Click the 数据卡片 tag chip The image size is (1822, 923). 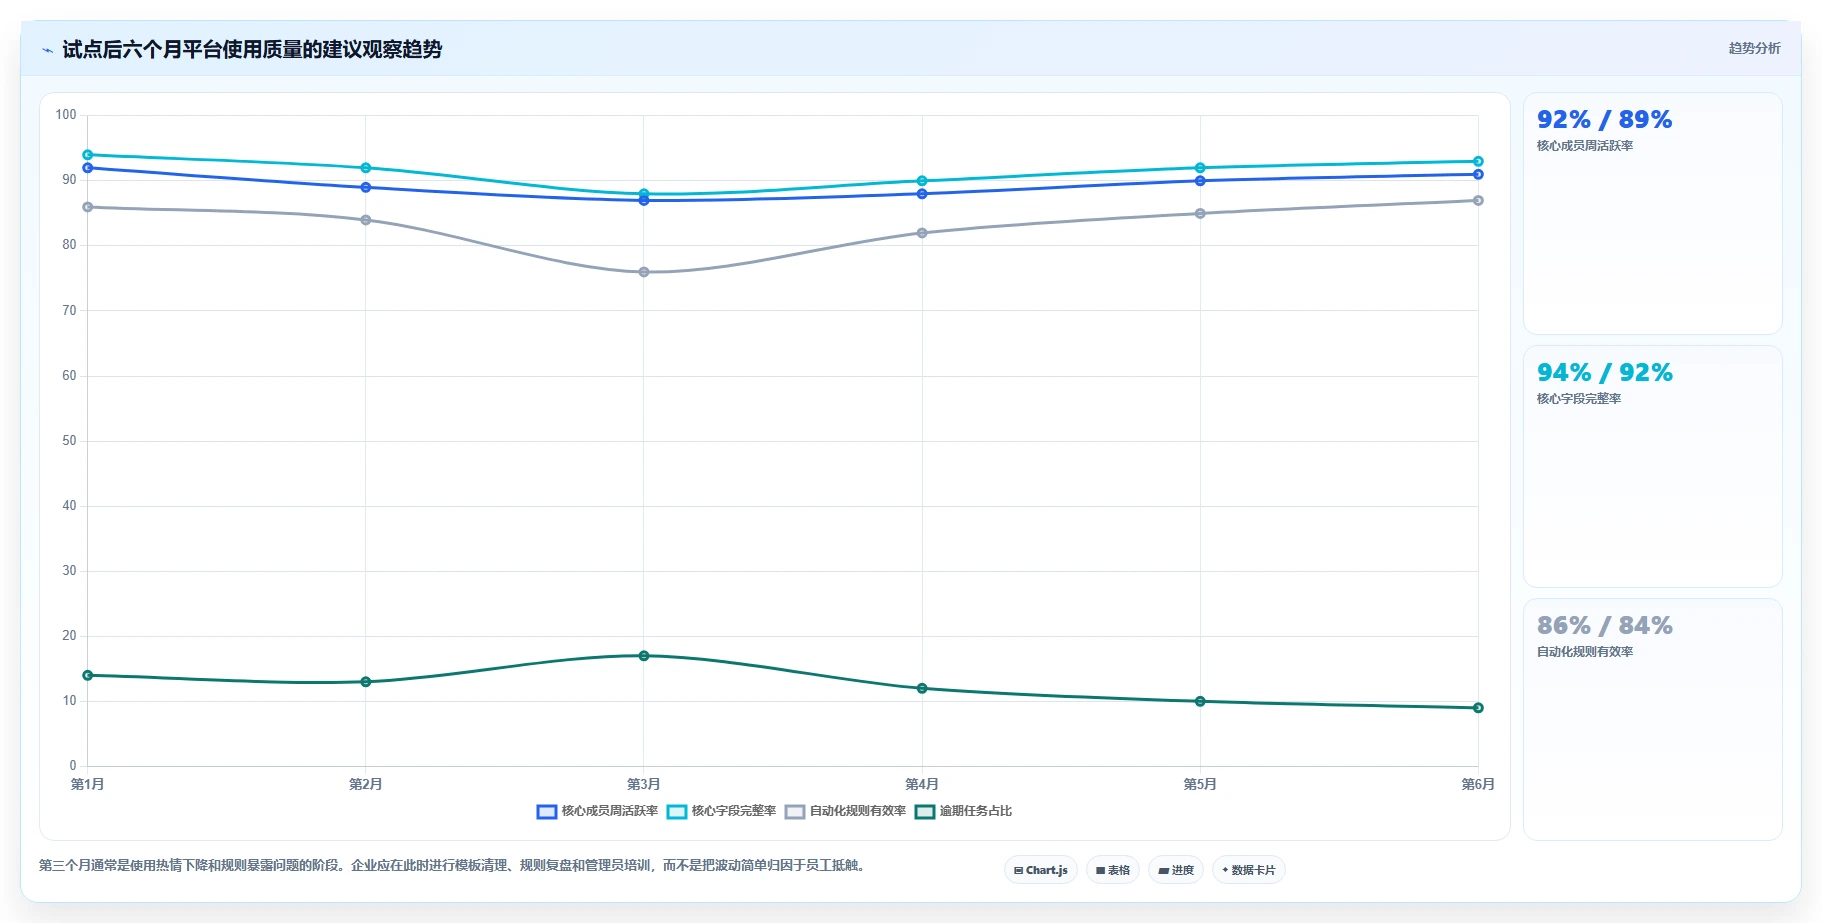click(x=1248, y=870)
